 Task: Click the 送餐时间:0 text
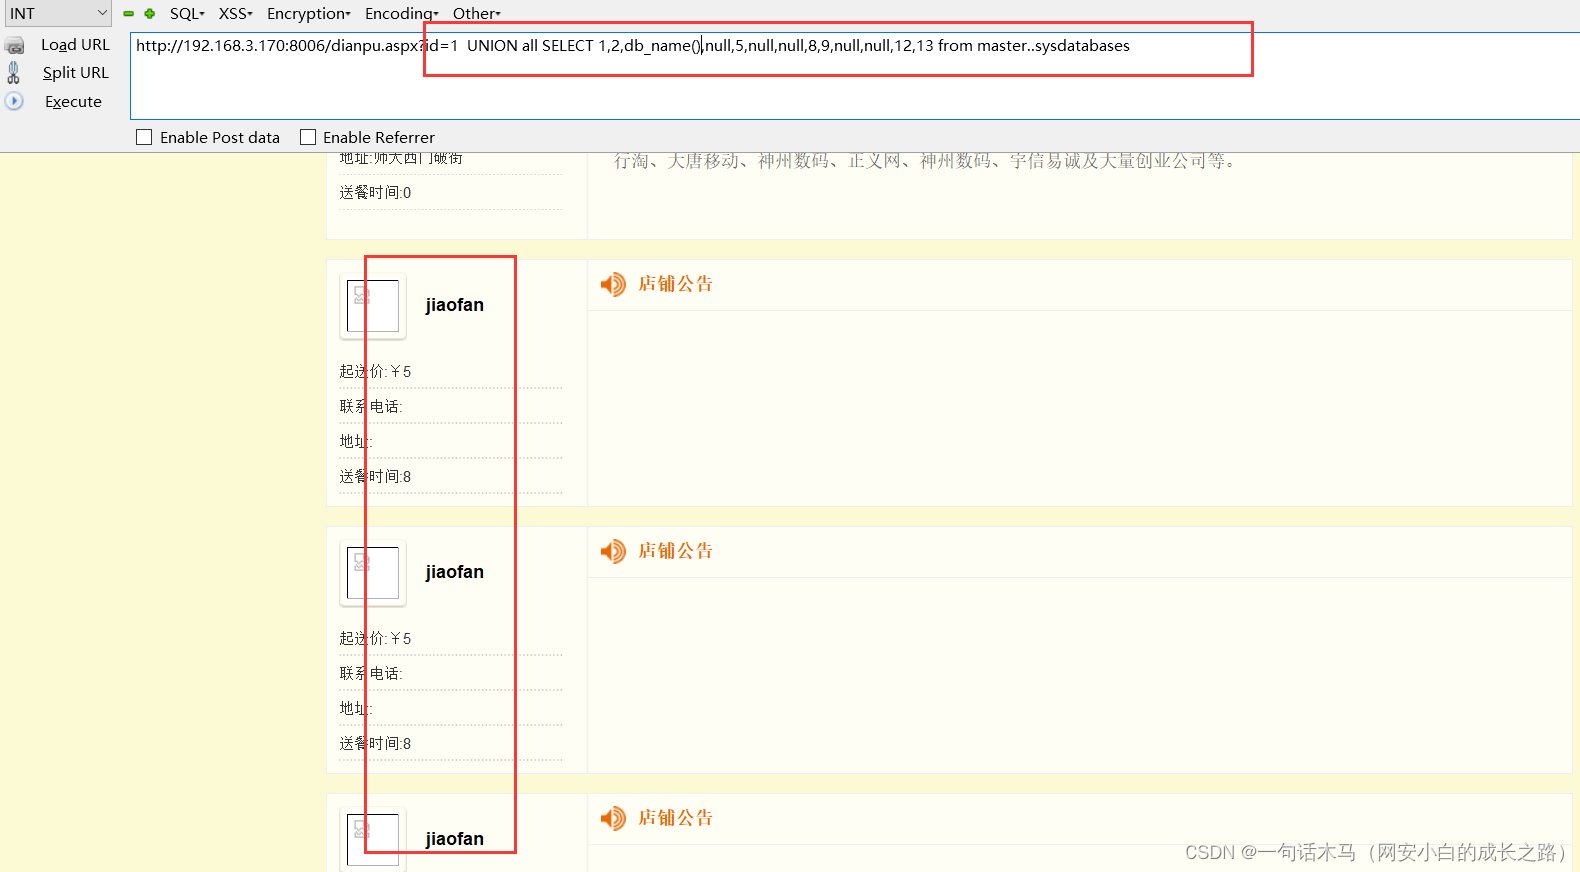pos(375,193)
